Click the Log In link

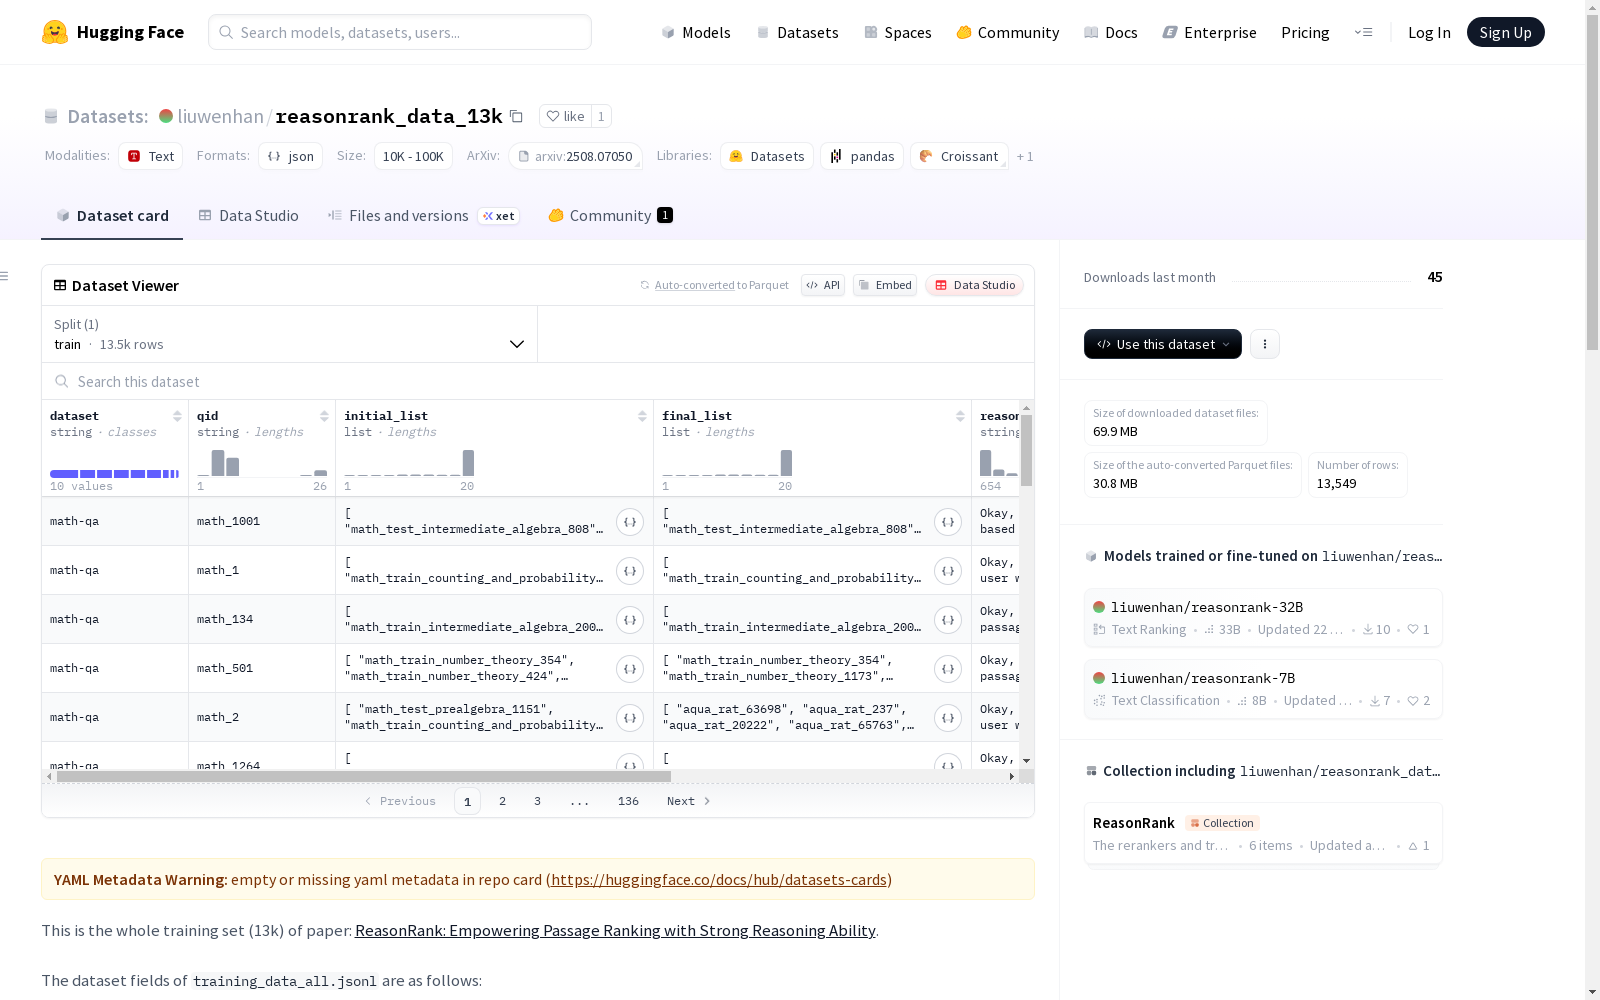(1429, 32)
